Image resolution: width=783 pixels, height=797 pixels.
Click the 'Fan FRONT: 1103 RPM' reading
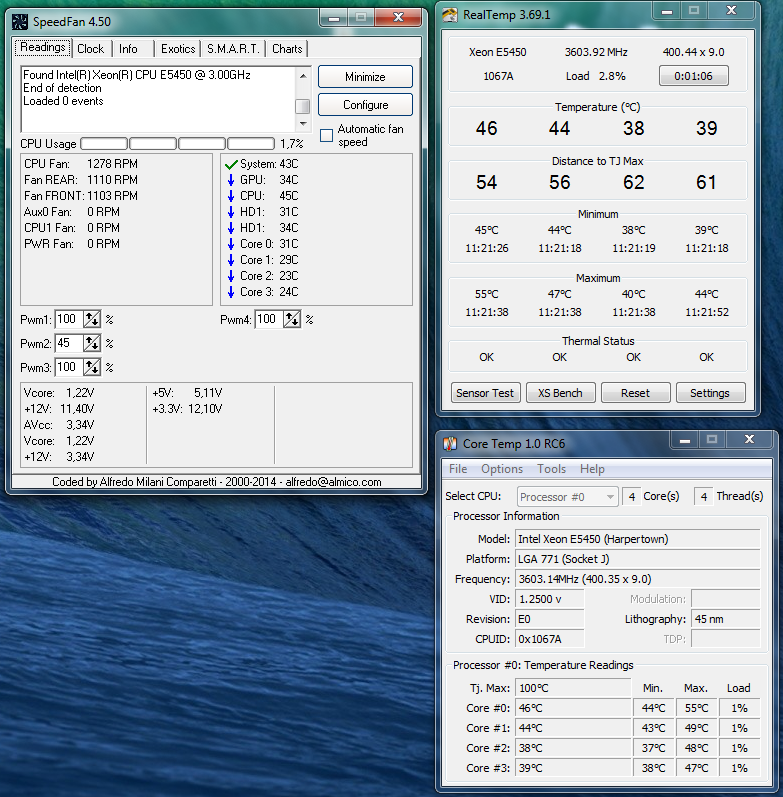pyautogui.click(x=81, y=196)
